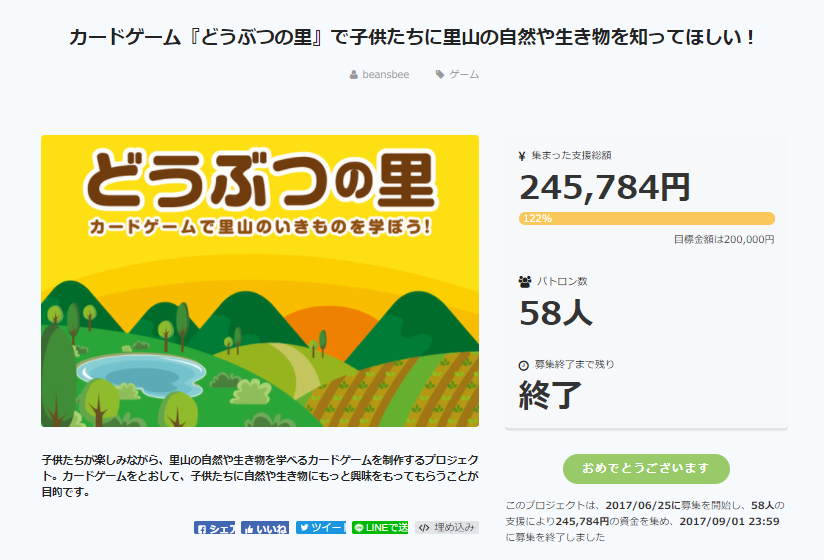
Task: Open the ゲーム category link
Action: point(464,75)
